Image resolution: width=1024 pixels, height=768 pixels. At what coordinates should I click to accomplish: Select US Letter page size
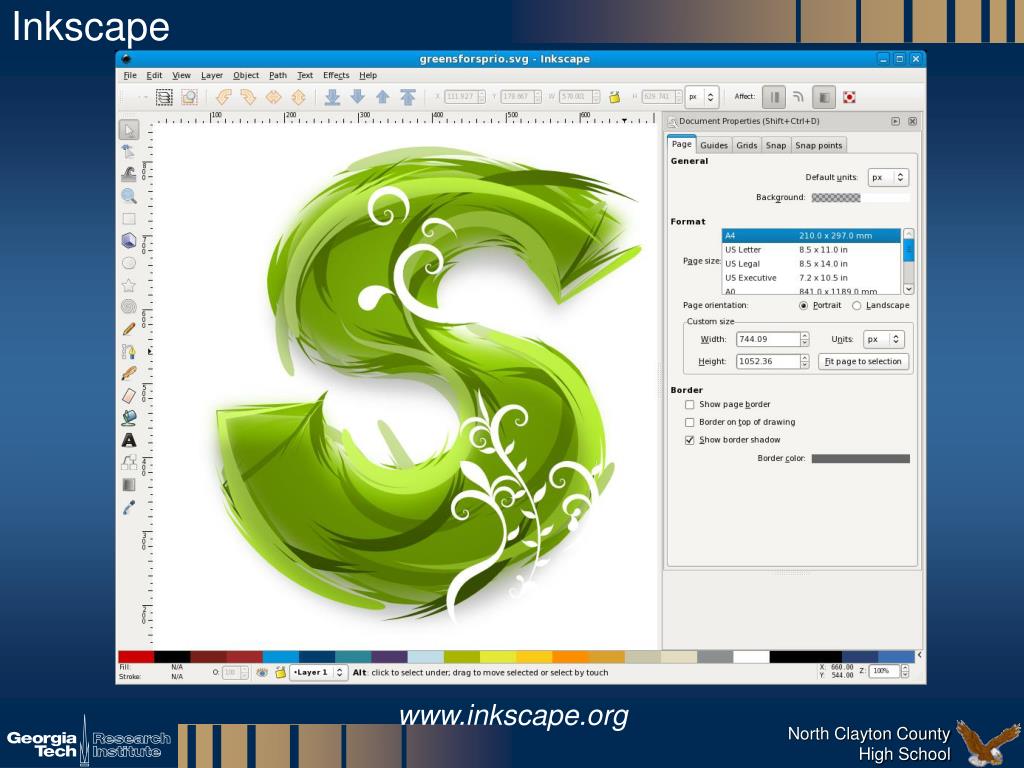click(x=811, y=249)
